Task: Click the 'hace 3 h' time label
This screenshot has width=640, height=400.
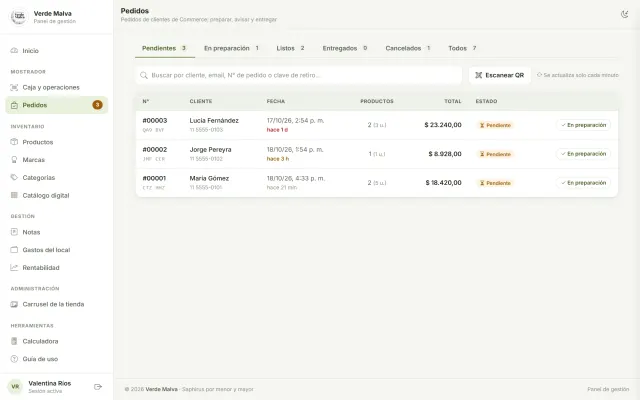Action: point(278,159)
